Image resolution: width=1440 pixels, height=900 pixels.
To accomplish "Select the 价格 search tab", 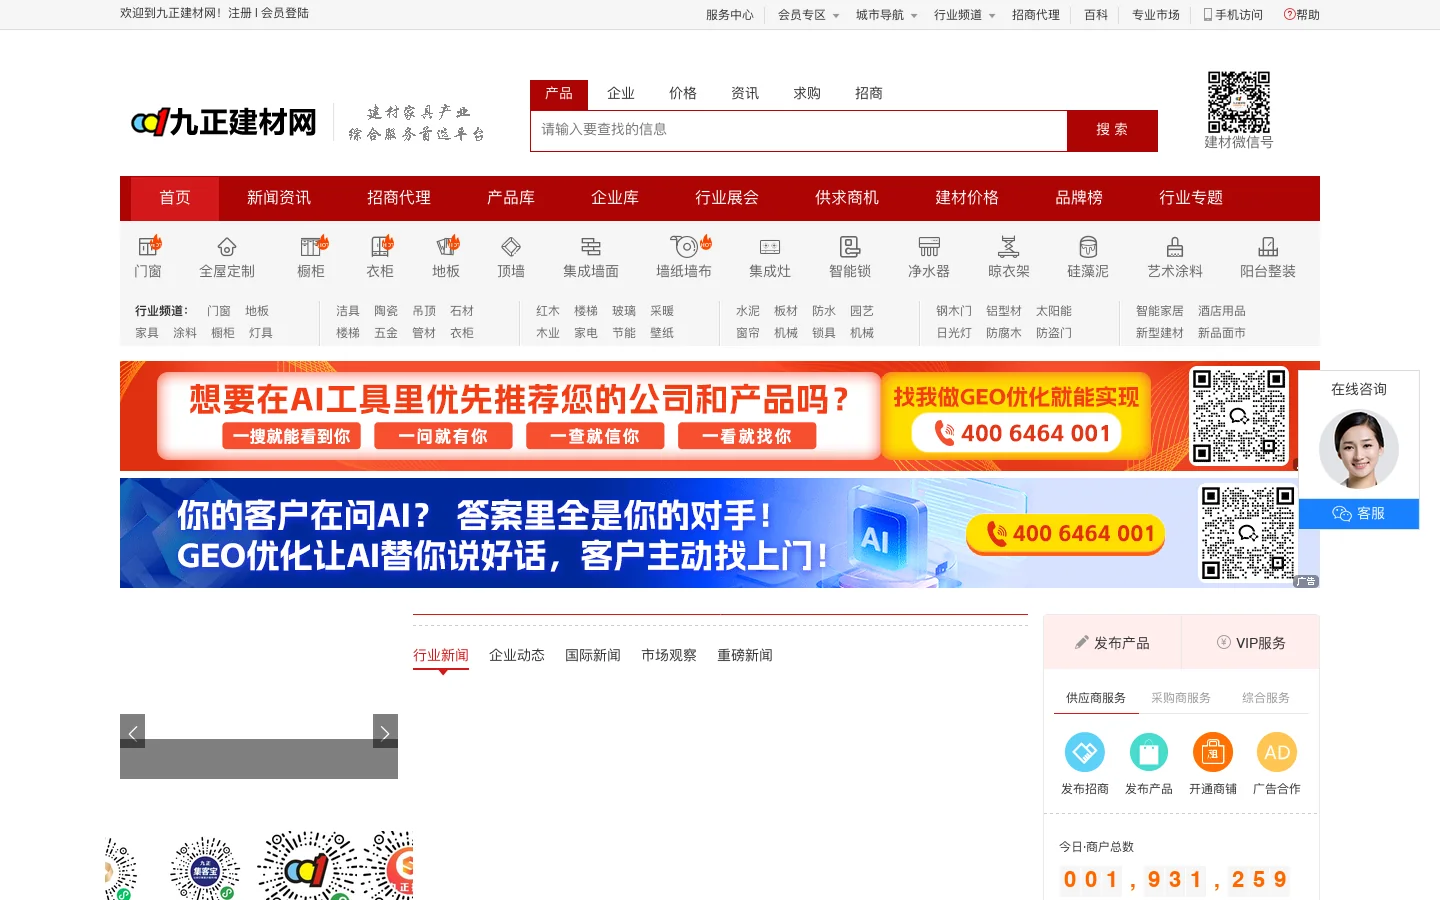I will [x=683, y=94].
